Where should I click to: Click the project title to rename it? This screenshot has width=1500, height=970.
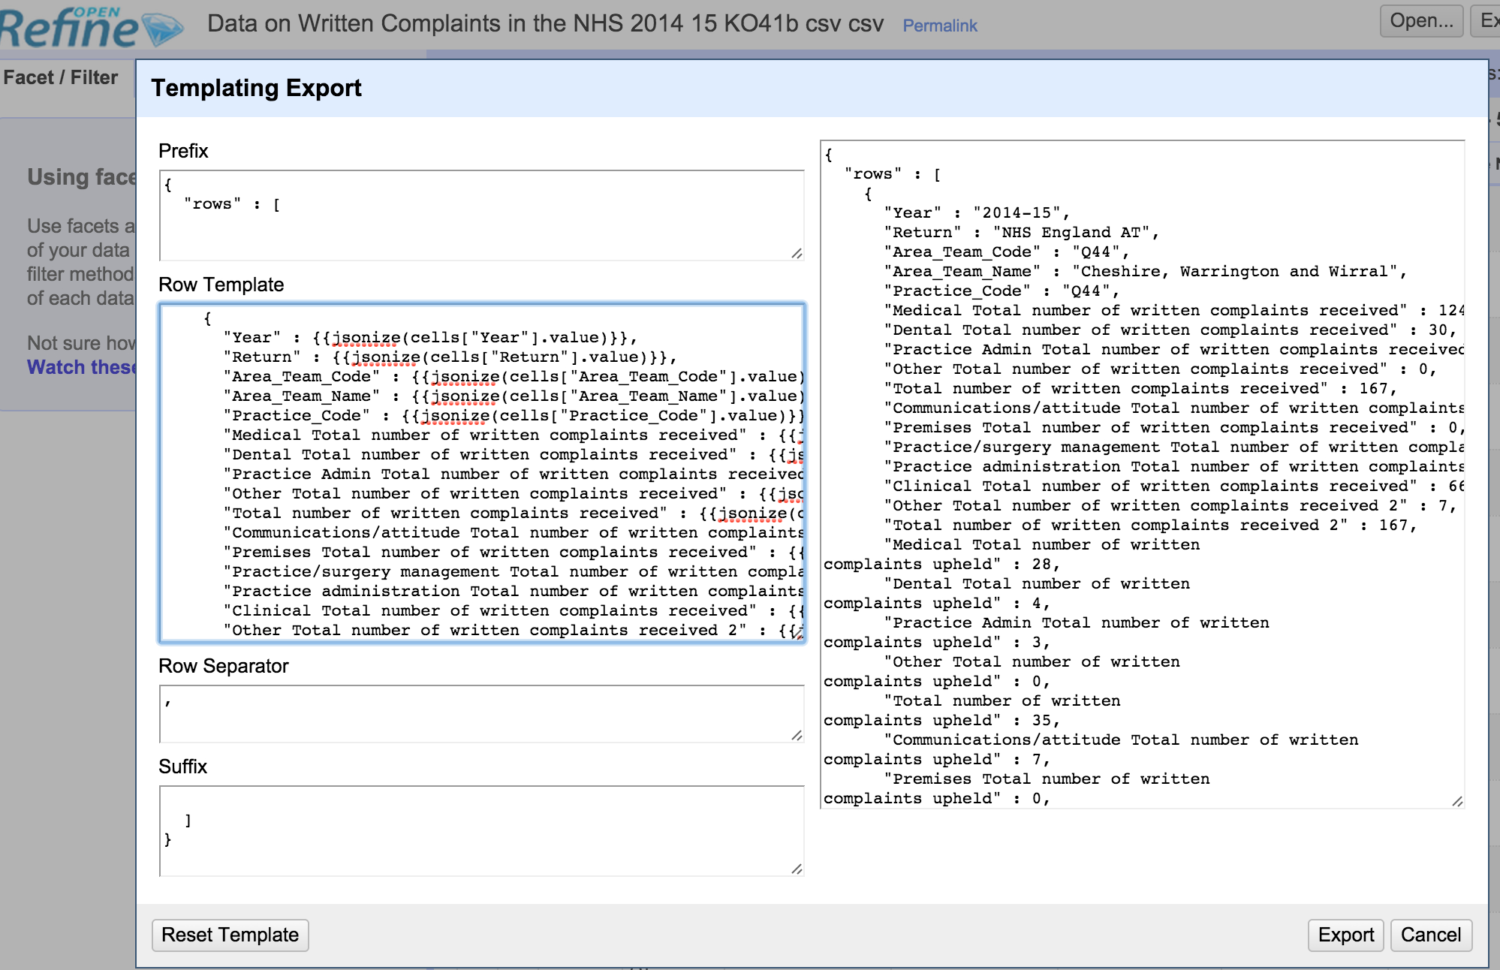[x=543, y=23]
